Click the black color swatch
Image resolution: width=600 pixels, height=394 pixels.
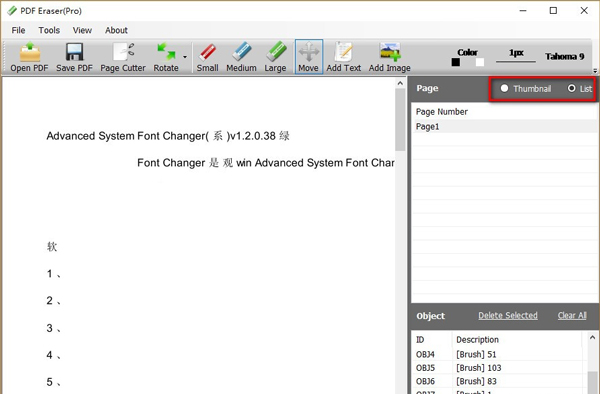[455, 62]
